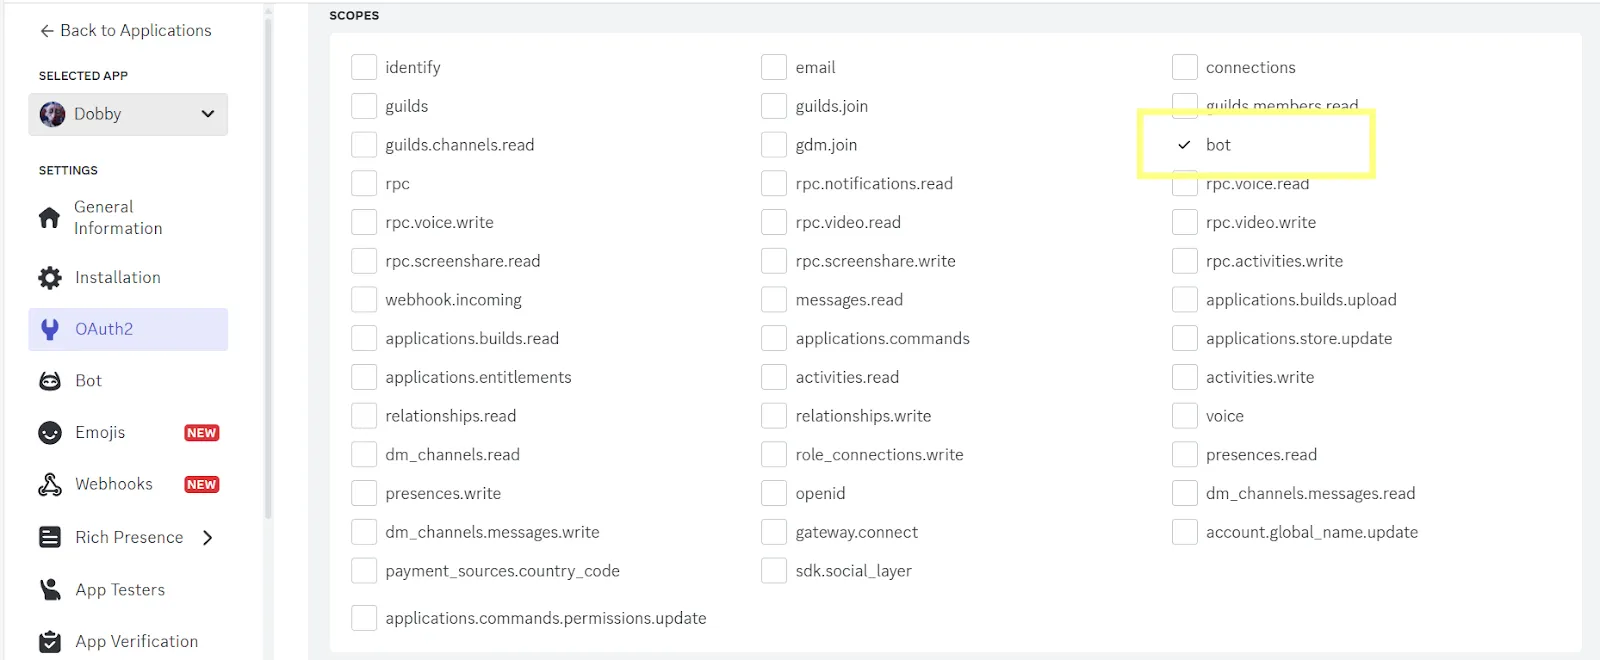Open the Dobby selected app dropdown
This screenshot has width=1600, height=660.
tap(207, 114)
